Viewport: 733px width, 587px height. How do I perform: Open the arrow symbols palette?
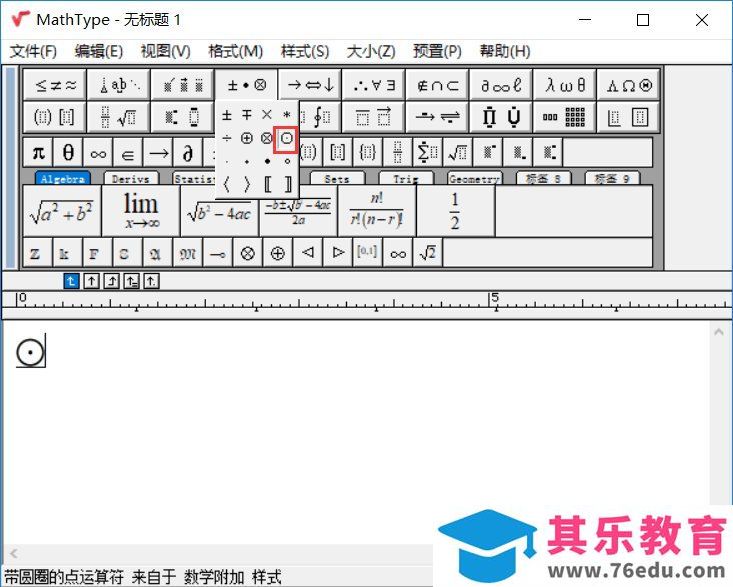coord(310,85)
